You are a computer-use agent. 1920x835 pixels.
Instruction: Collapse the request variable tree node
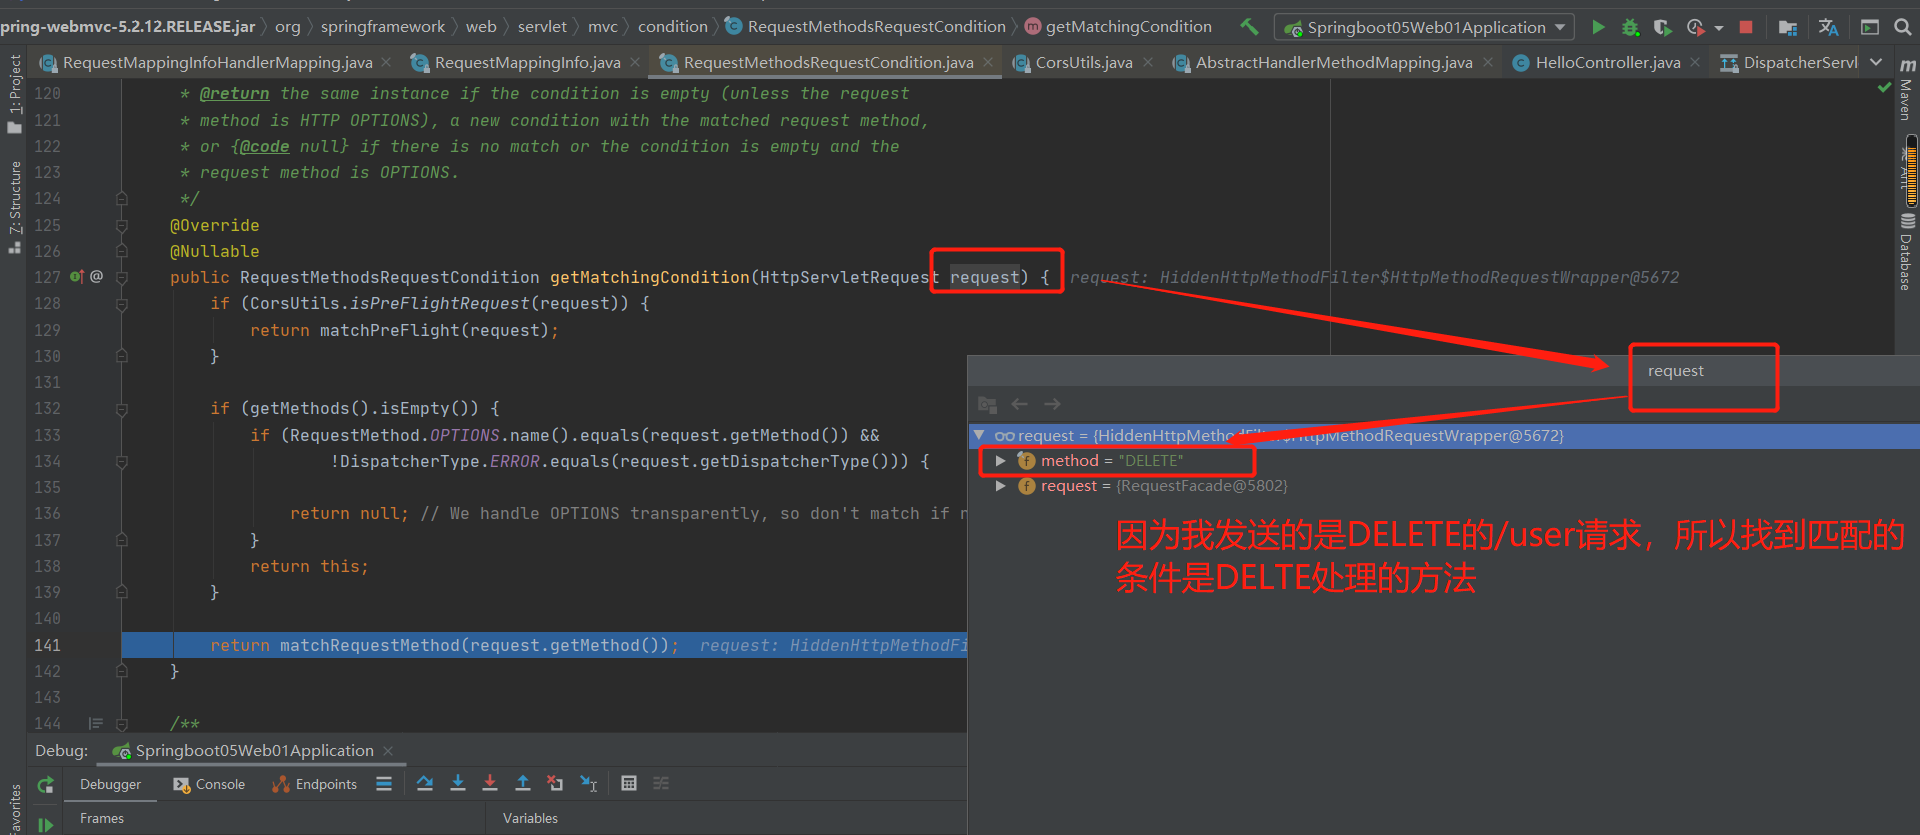pyautogui.click(x=980, y=435)
